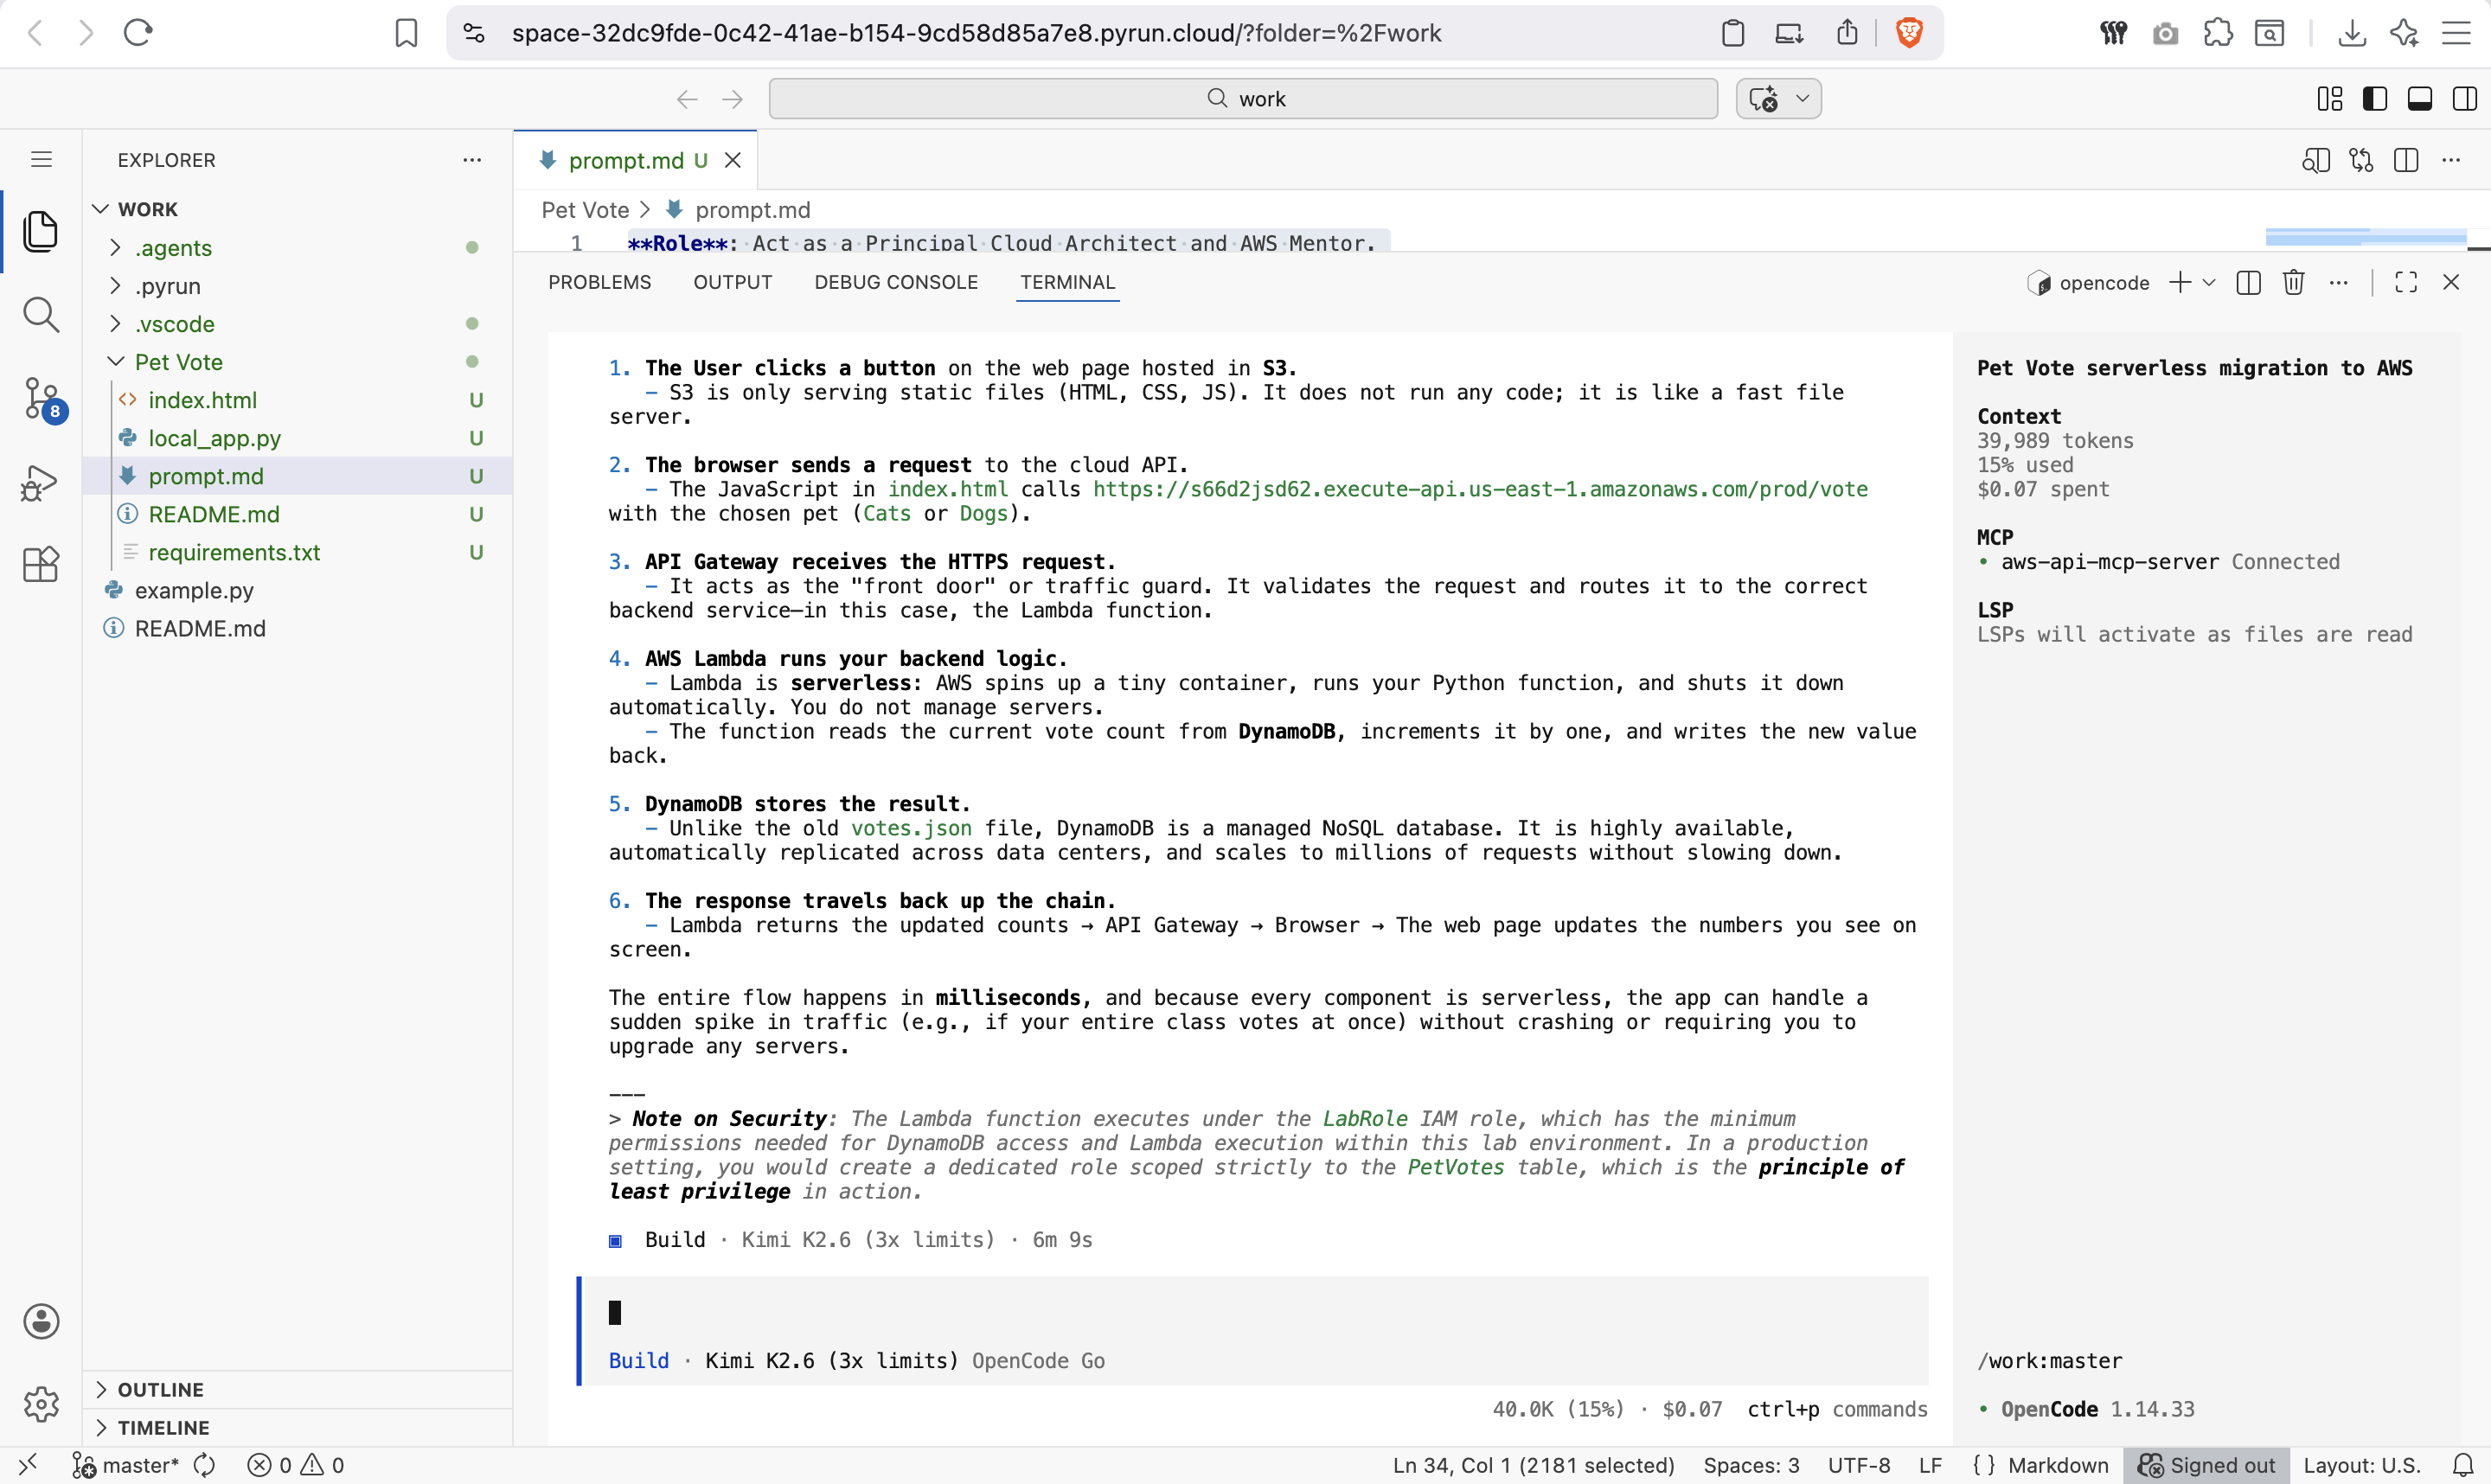Toggle the secondary side bar
Screen dimensions: 2491x1484
[2465, 99]
